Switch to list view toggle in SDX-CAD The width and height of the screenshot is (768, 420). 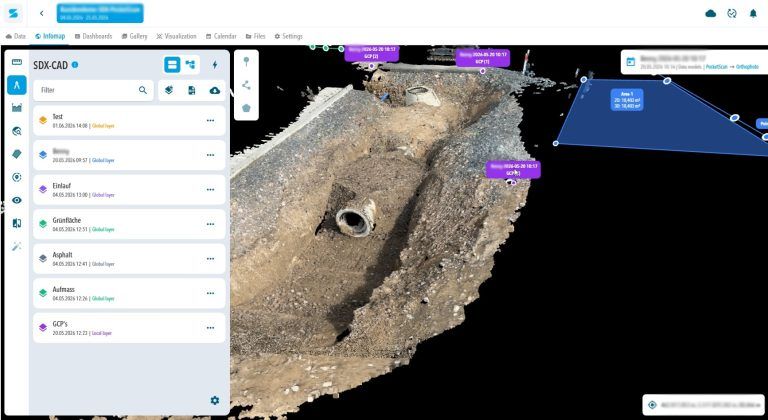(172, 65)
